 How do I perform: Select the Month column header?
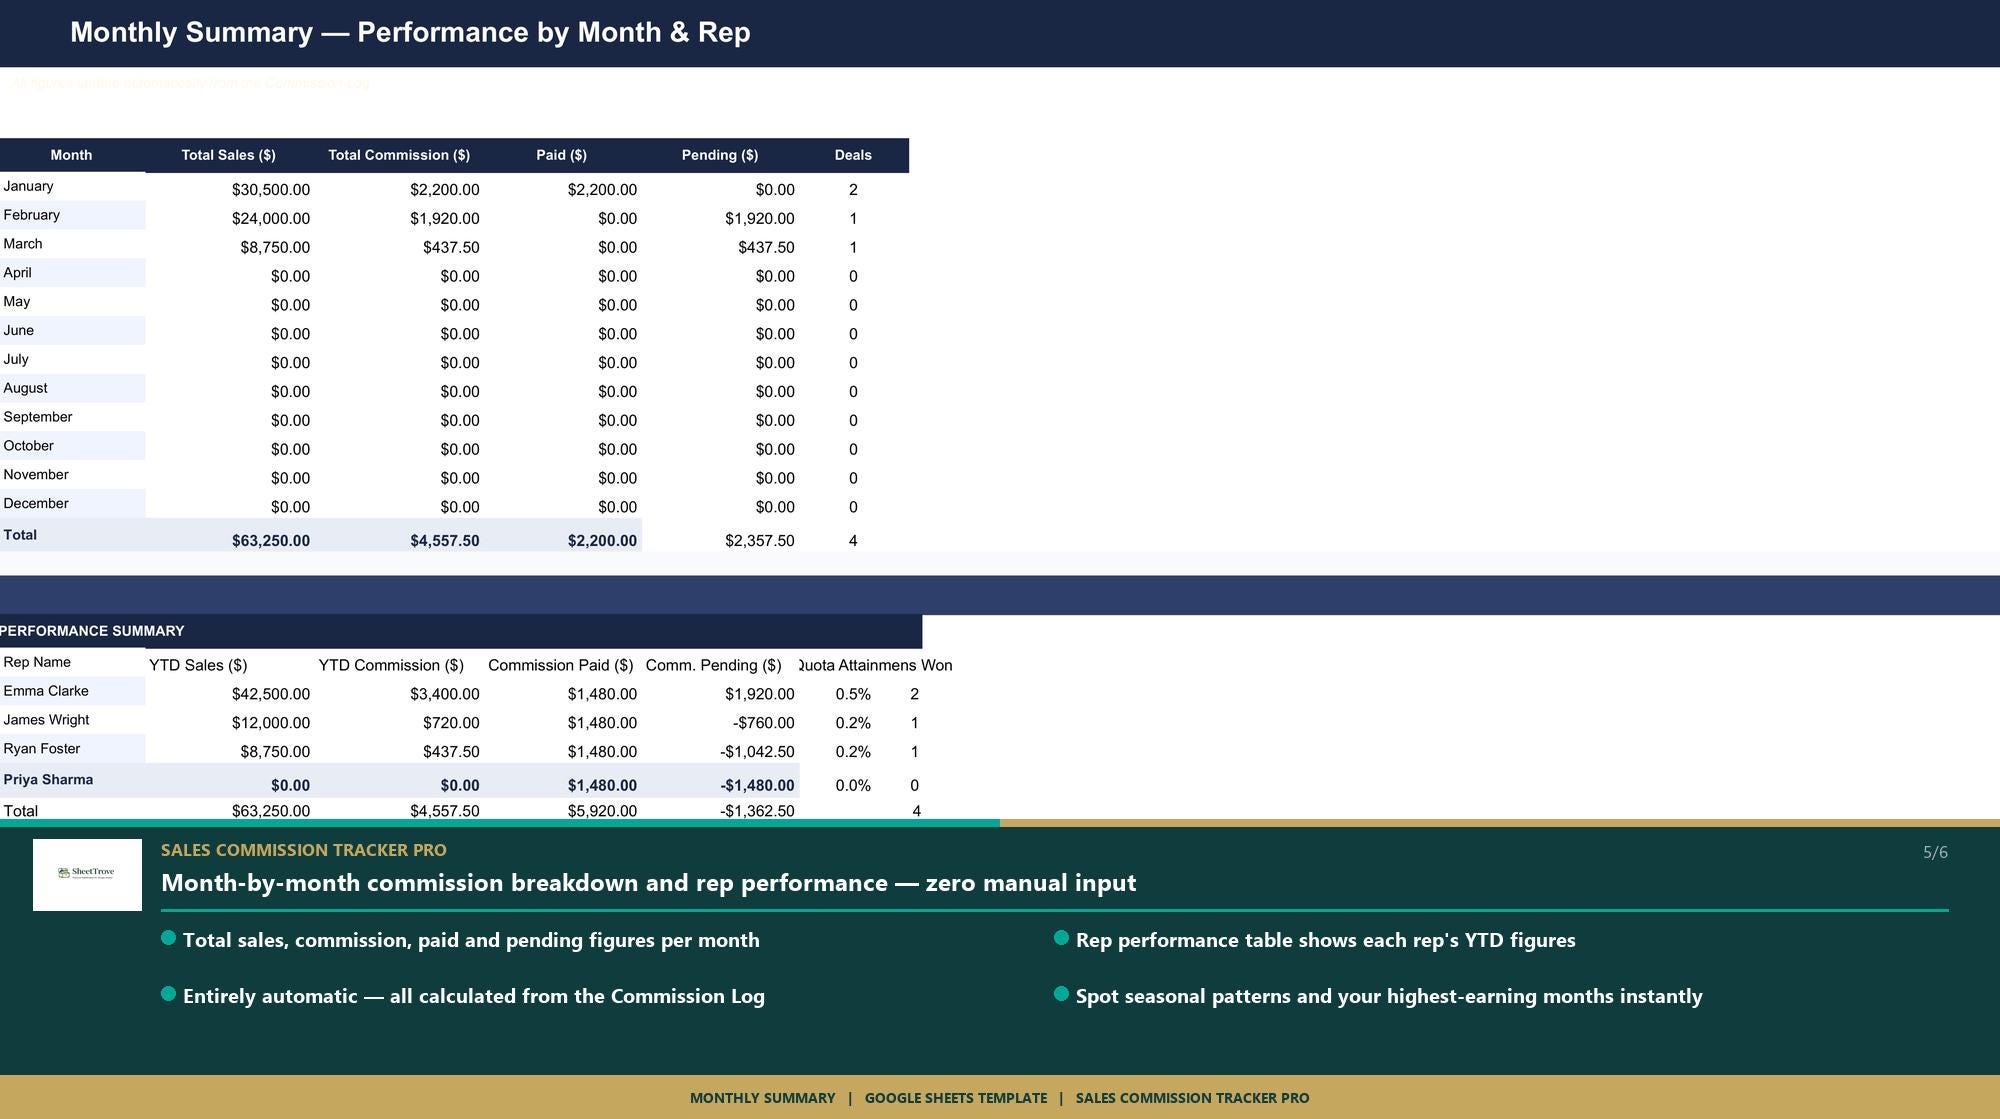(x=71, y=155)
